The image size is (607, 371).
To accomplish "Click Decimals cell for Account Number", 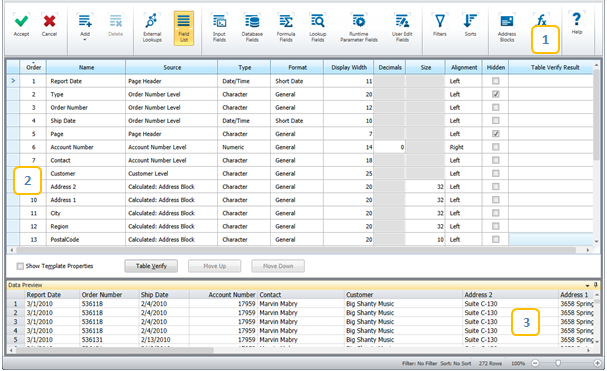I will point(390,147).
